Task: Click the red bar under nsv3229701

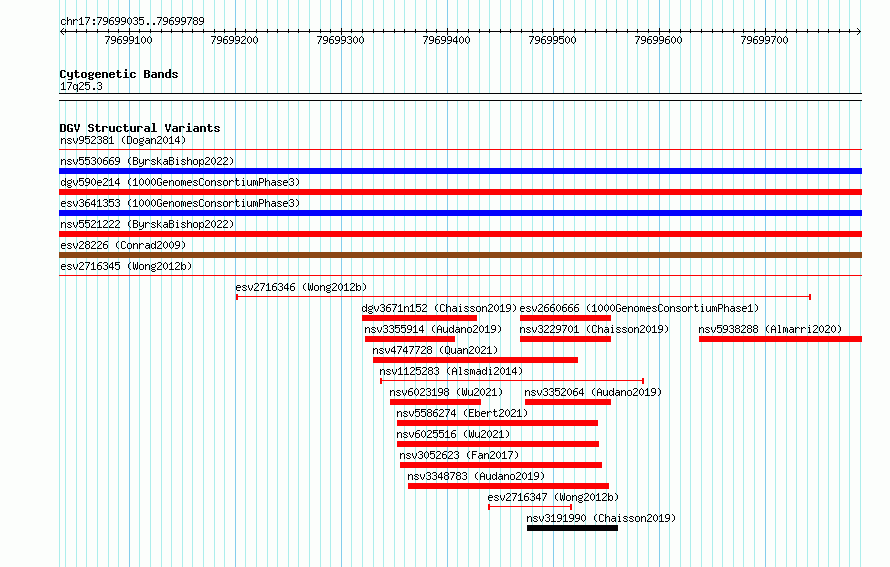Action: point(565,339)
